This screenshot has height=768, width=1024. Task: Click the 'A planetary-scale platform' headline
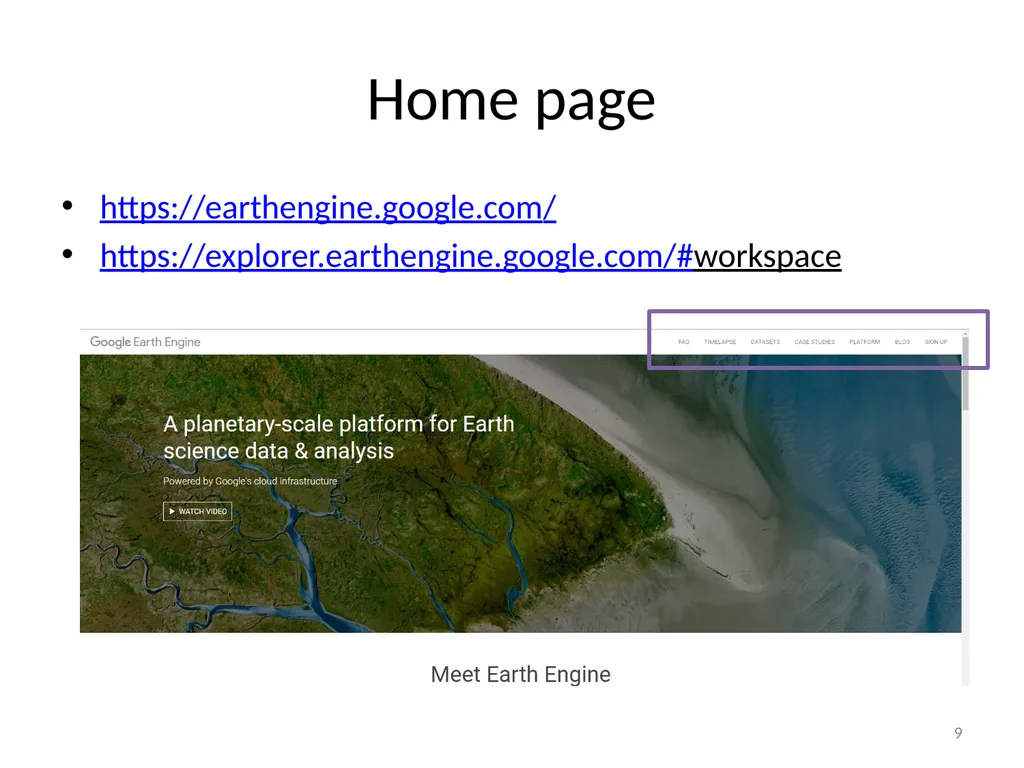[x=338, y=437]
